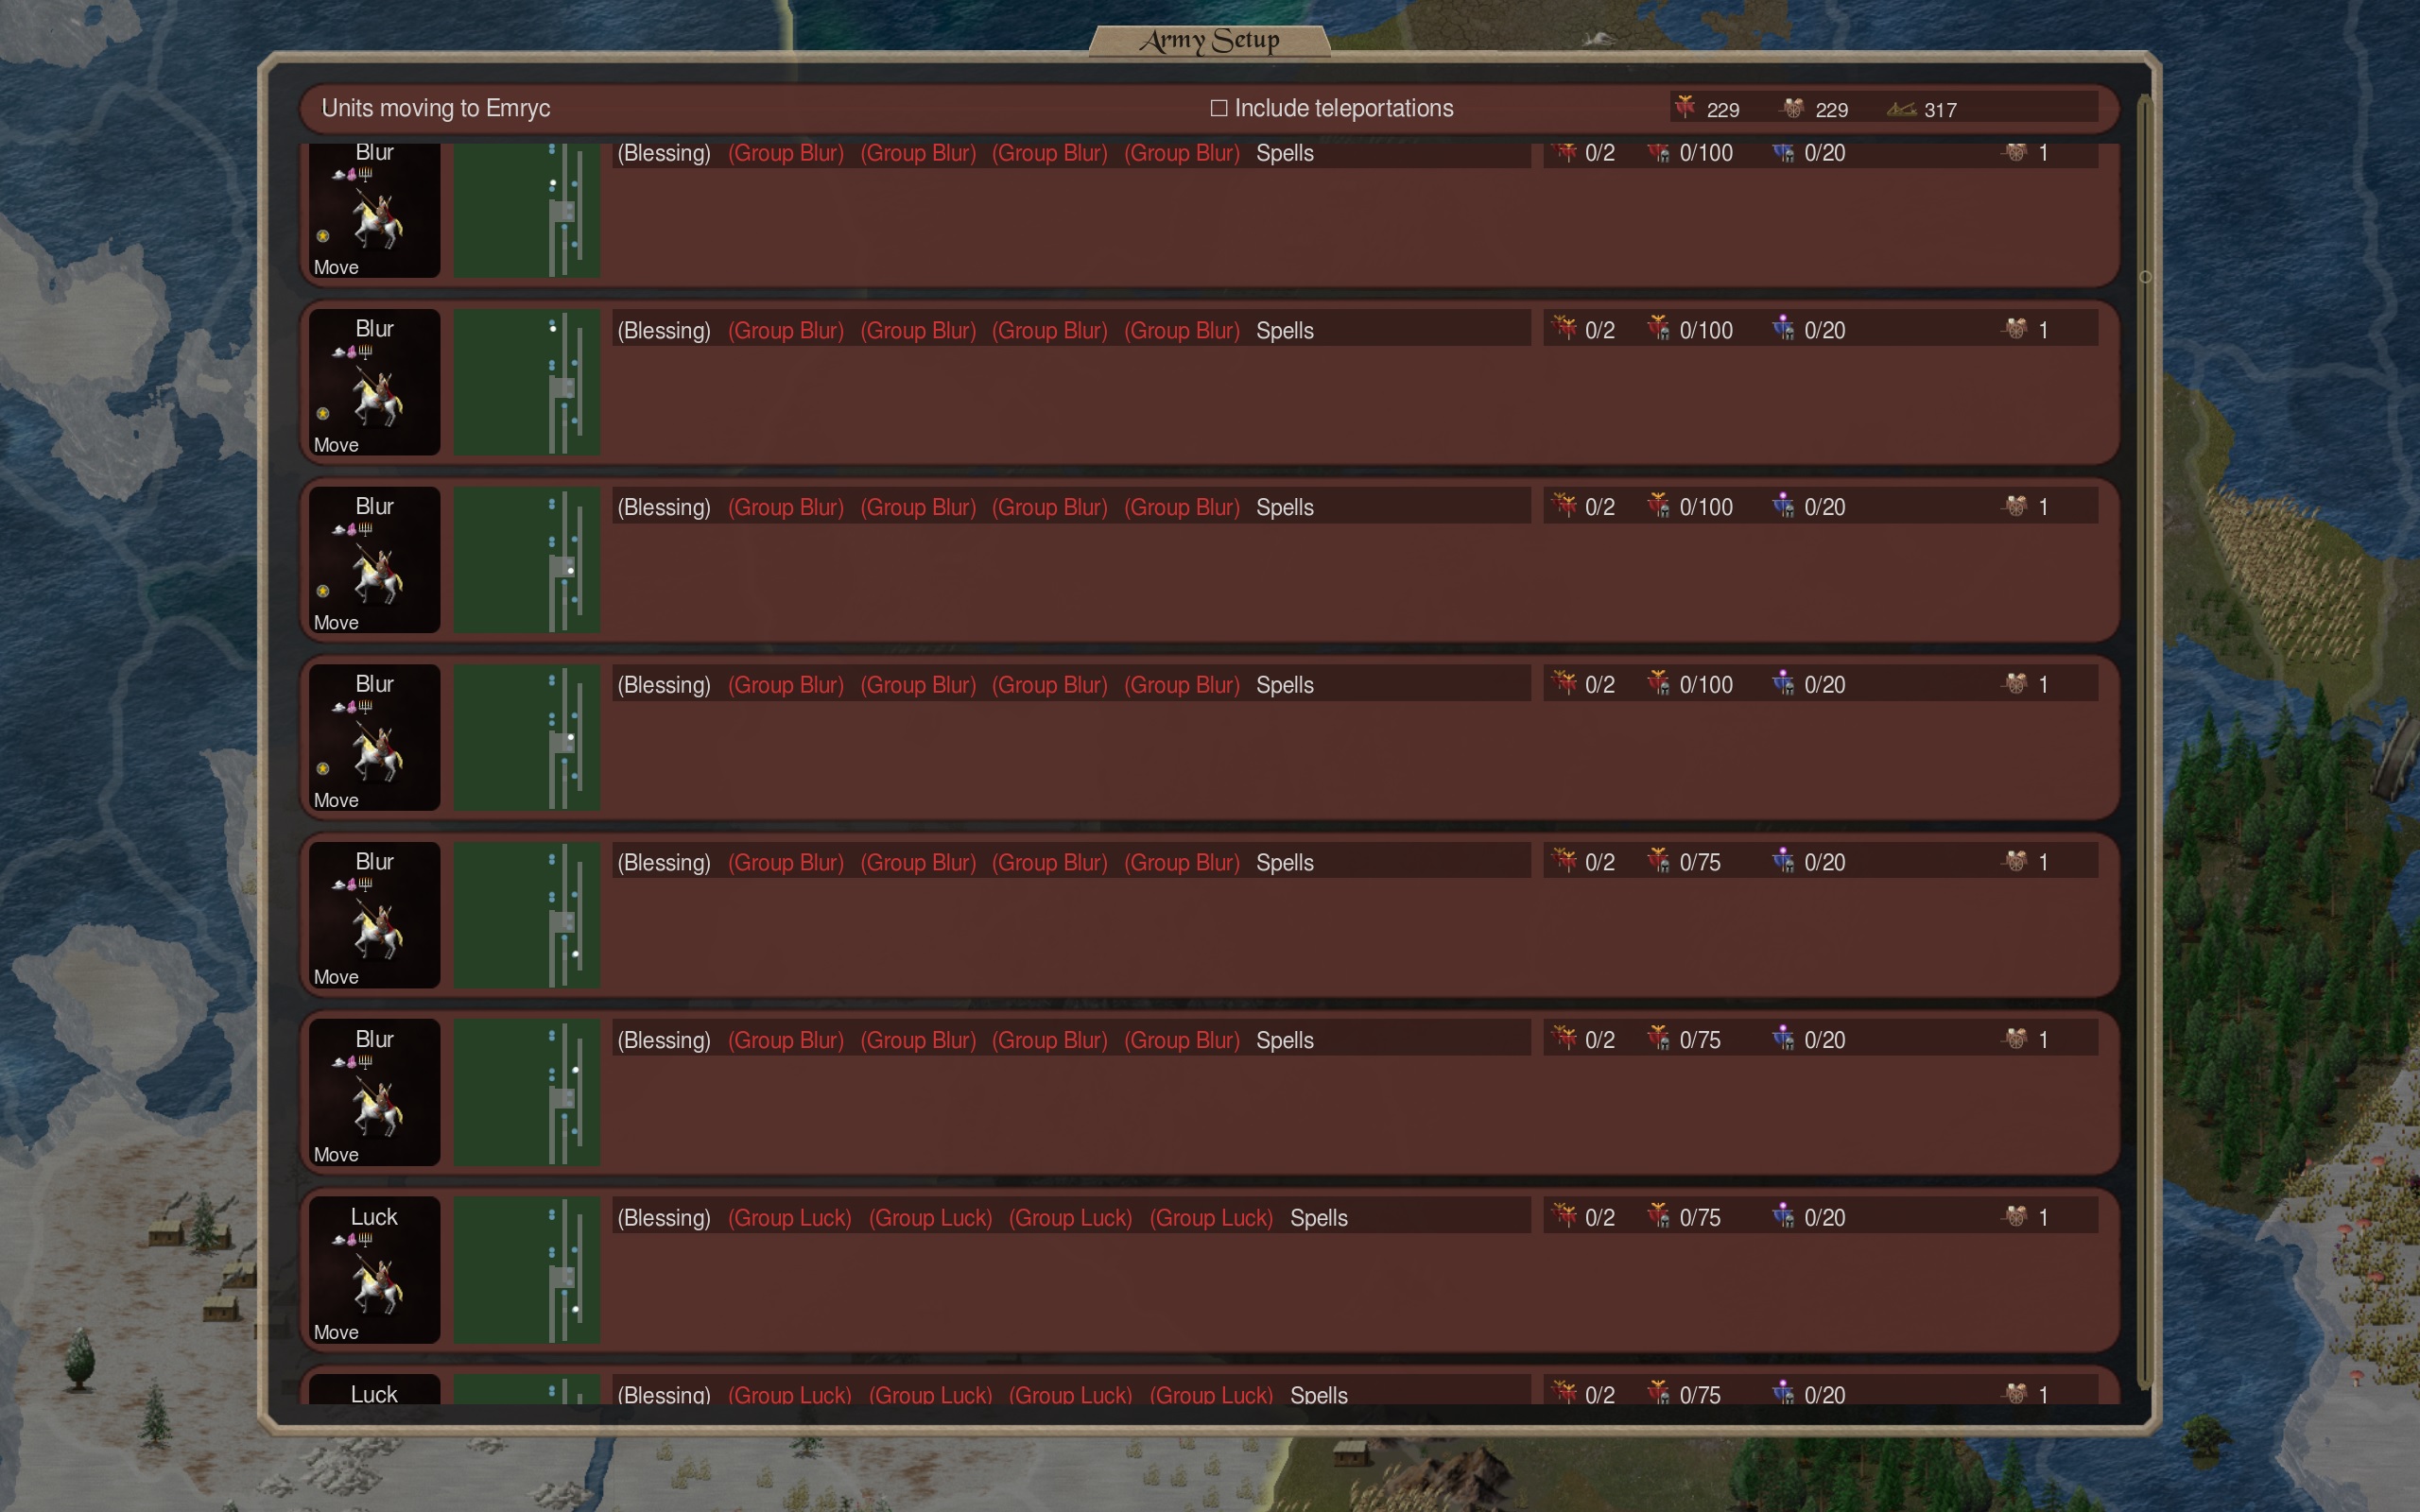Image resolution: width=2420 pixels, height=1512 pixels.
Task: Click the 0/20 magic leadership icon in fourth Blur row
Action: [1783, 683]
